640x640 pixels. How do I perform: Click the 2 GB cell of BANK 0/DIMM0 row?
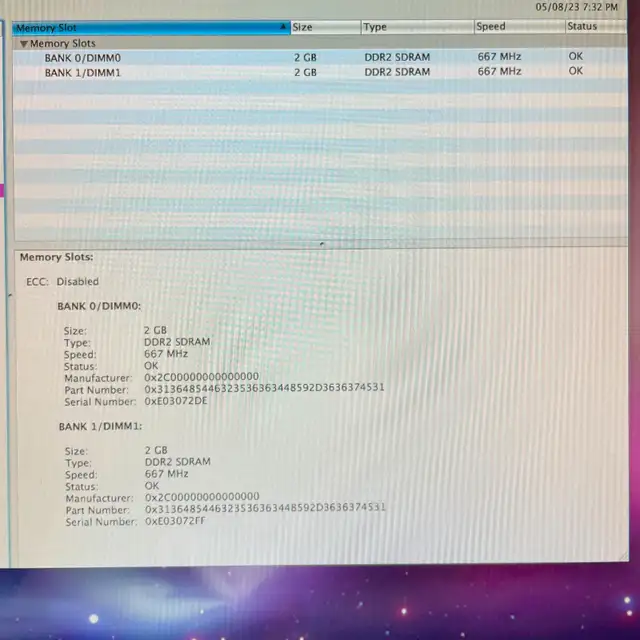(x=305, y=58)
